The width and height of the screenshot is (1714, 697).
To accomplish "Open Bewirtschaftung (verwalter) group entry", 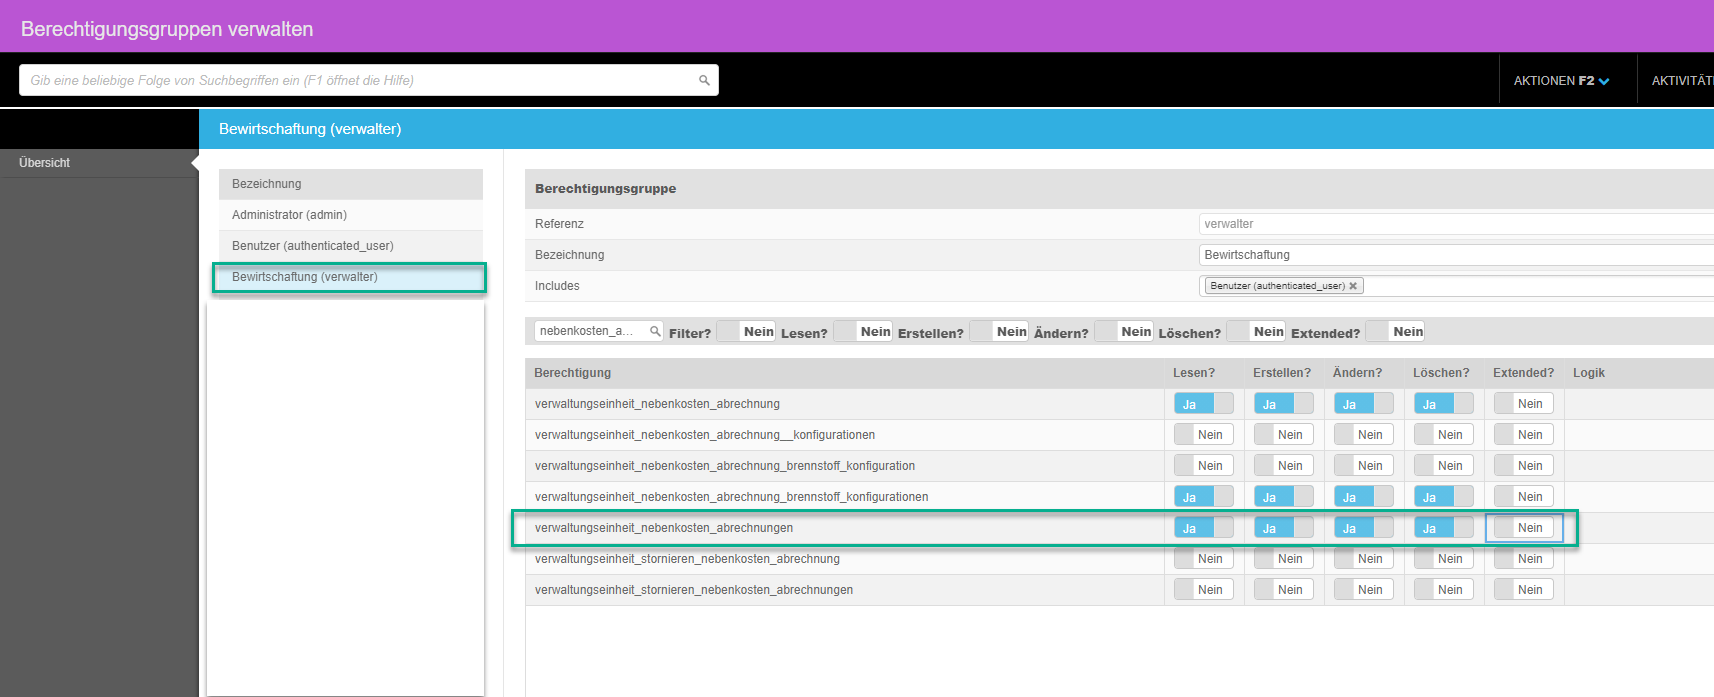I will [x=305, y=277].
